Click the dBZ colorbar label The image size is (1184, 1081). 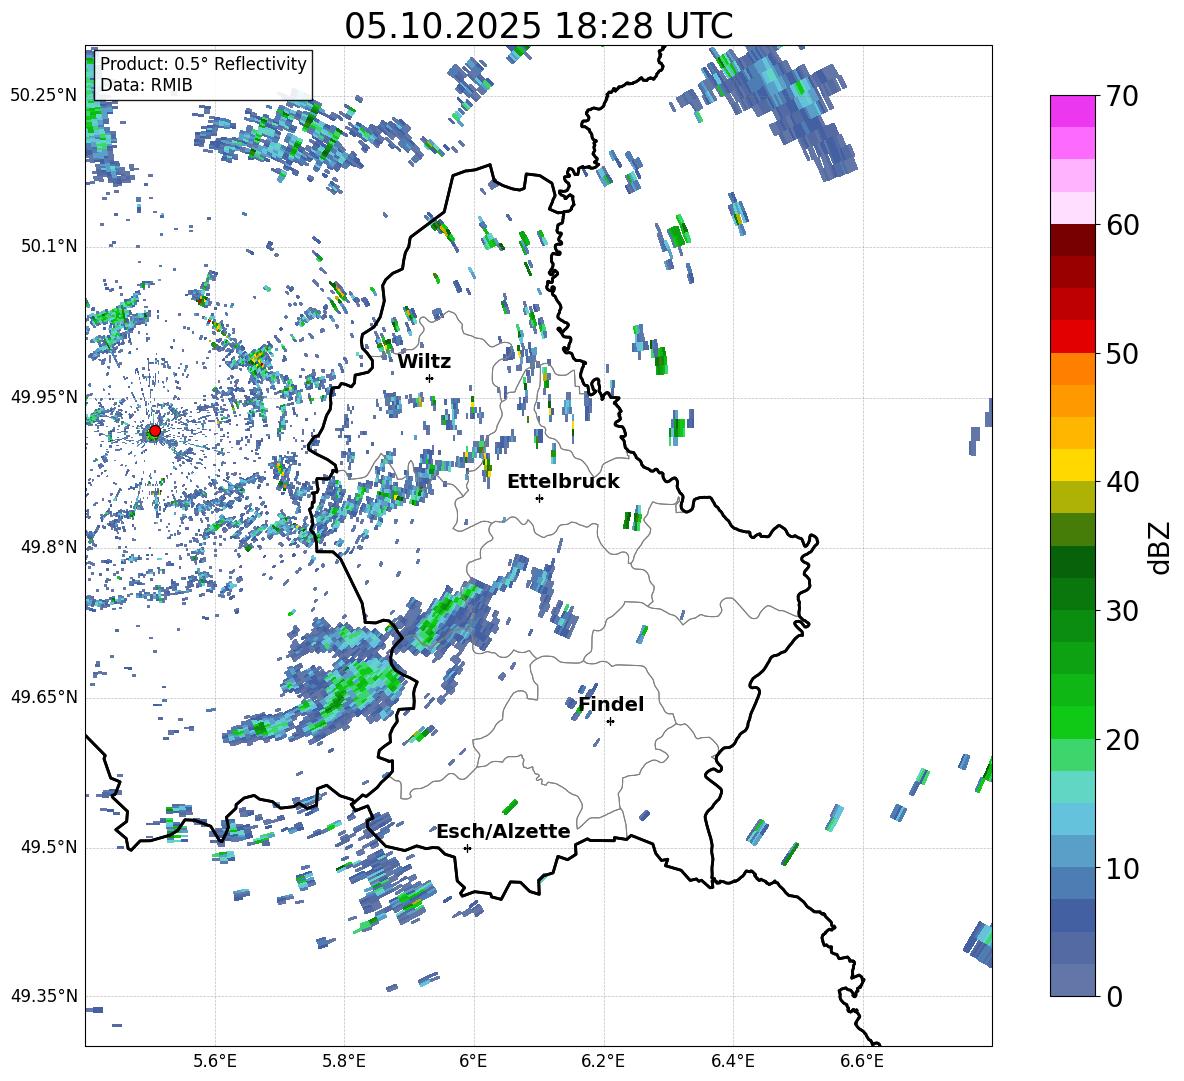coord(1158,547)
